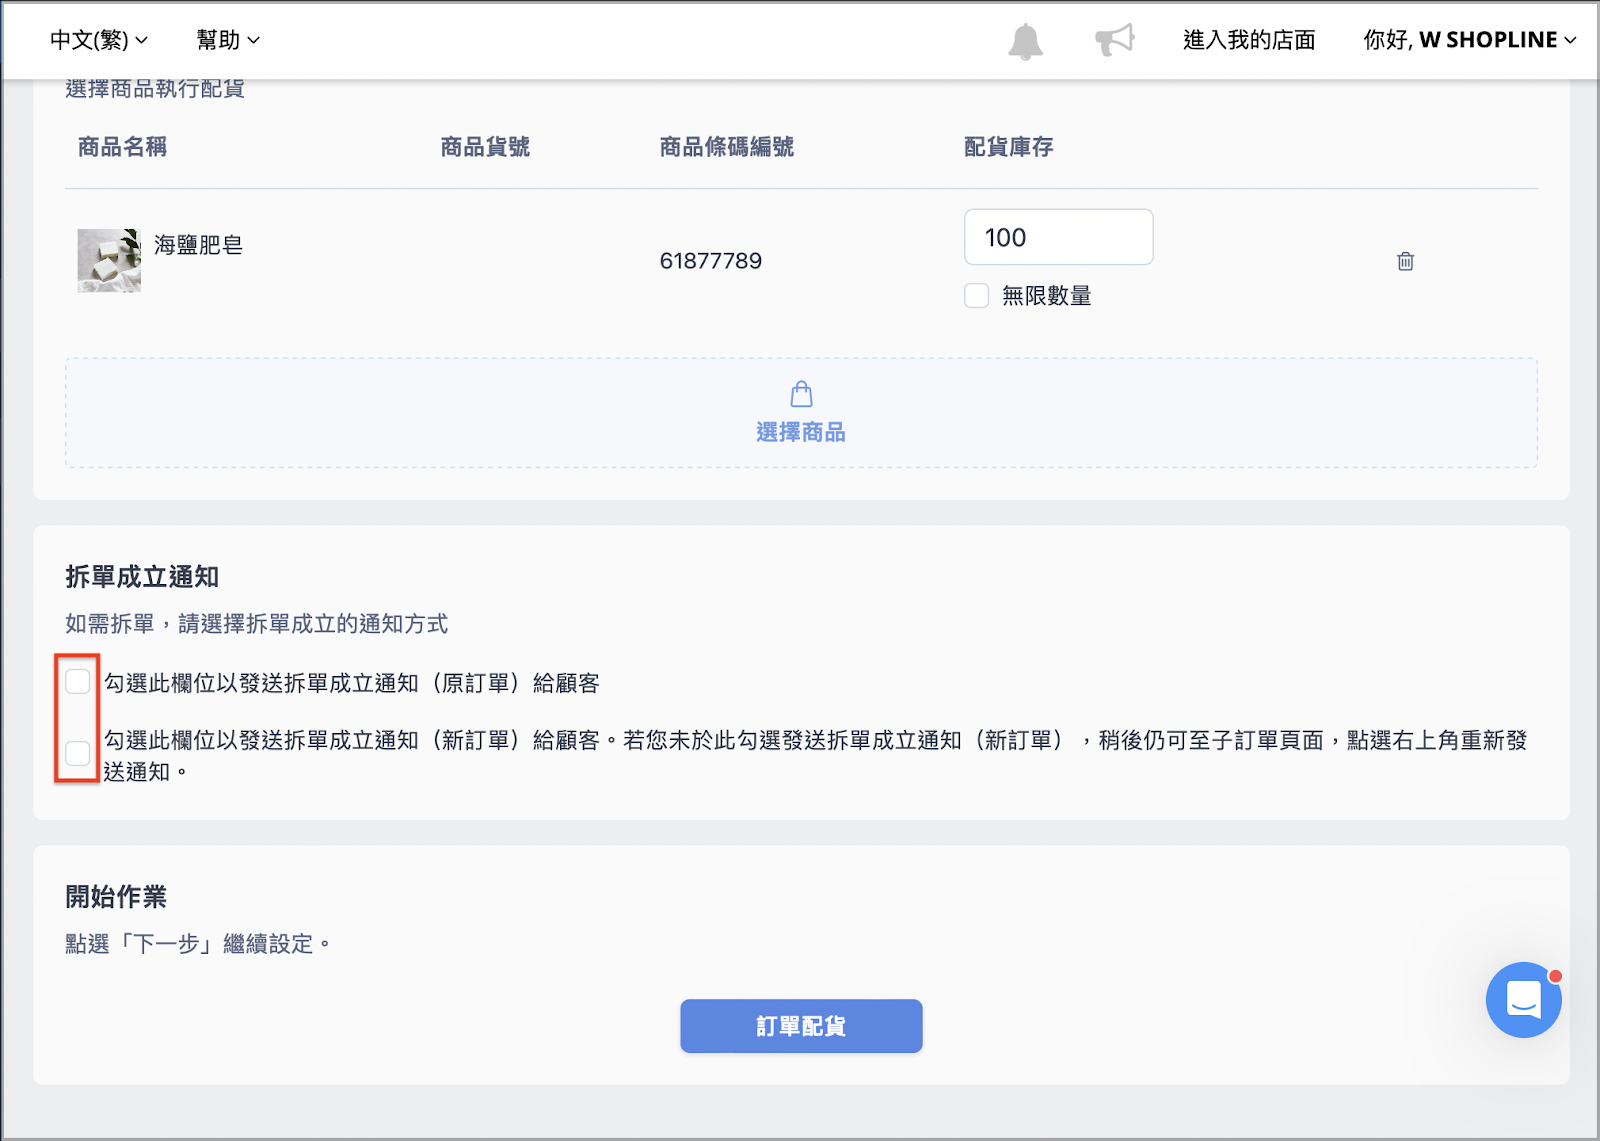The height and width of the screenshot is (1141, 1600).
Task: Open the 中文(繁) language dropdown
Action: (x=99, y=40)
